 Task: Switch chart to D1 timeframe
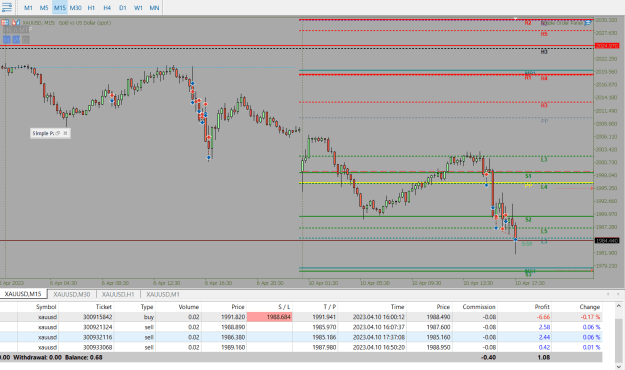pos(123,8)
